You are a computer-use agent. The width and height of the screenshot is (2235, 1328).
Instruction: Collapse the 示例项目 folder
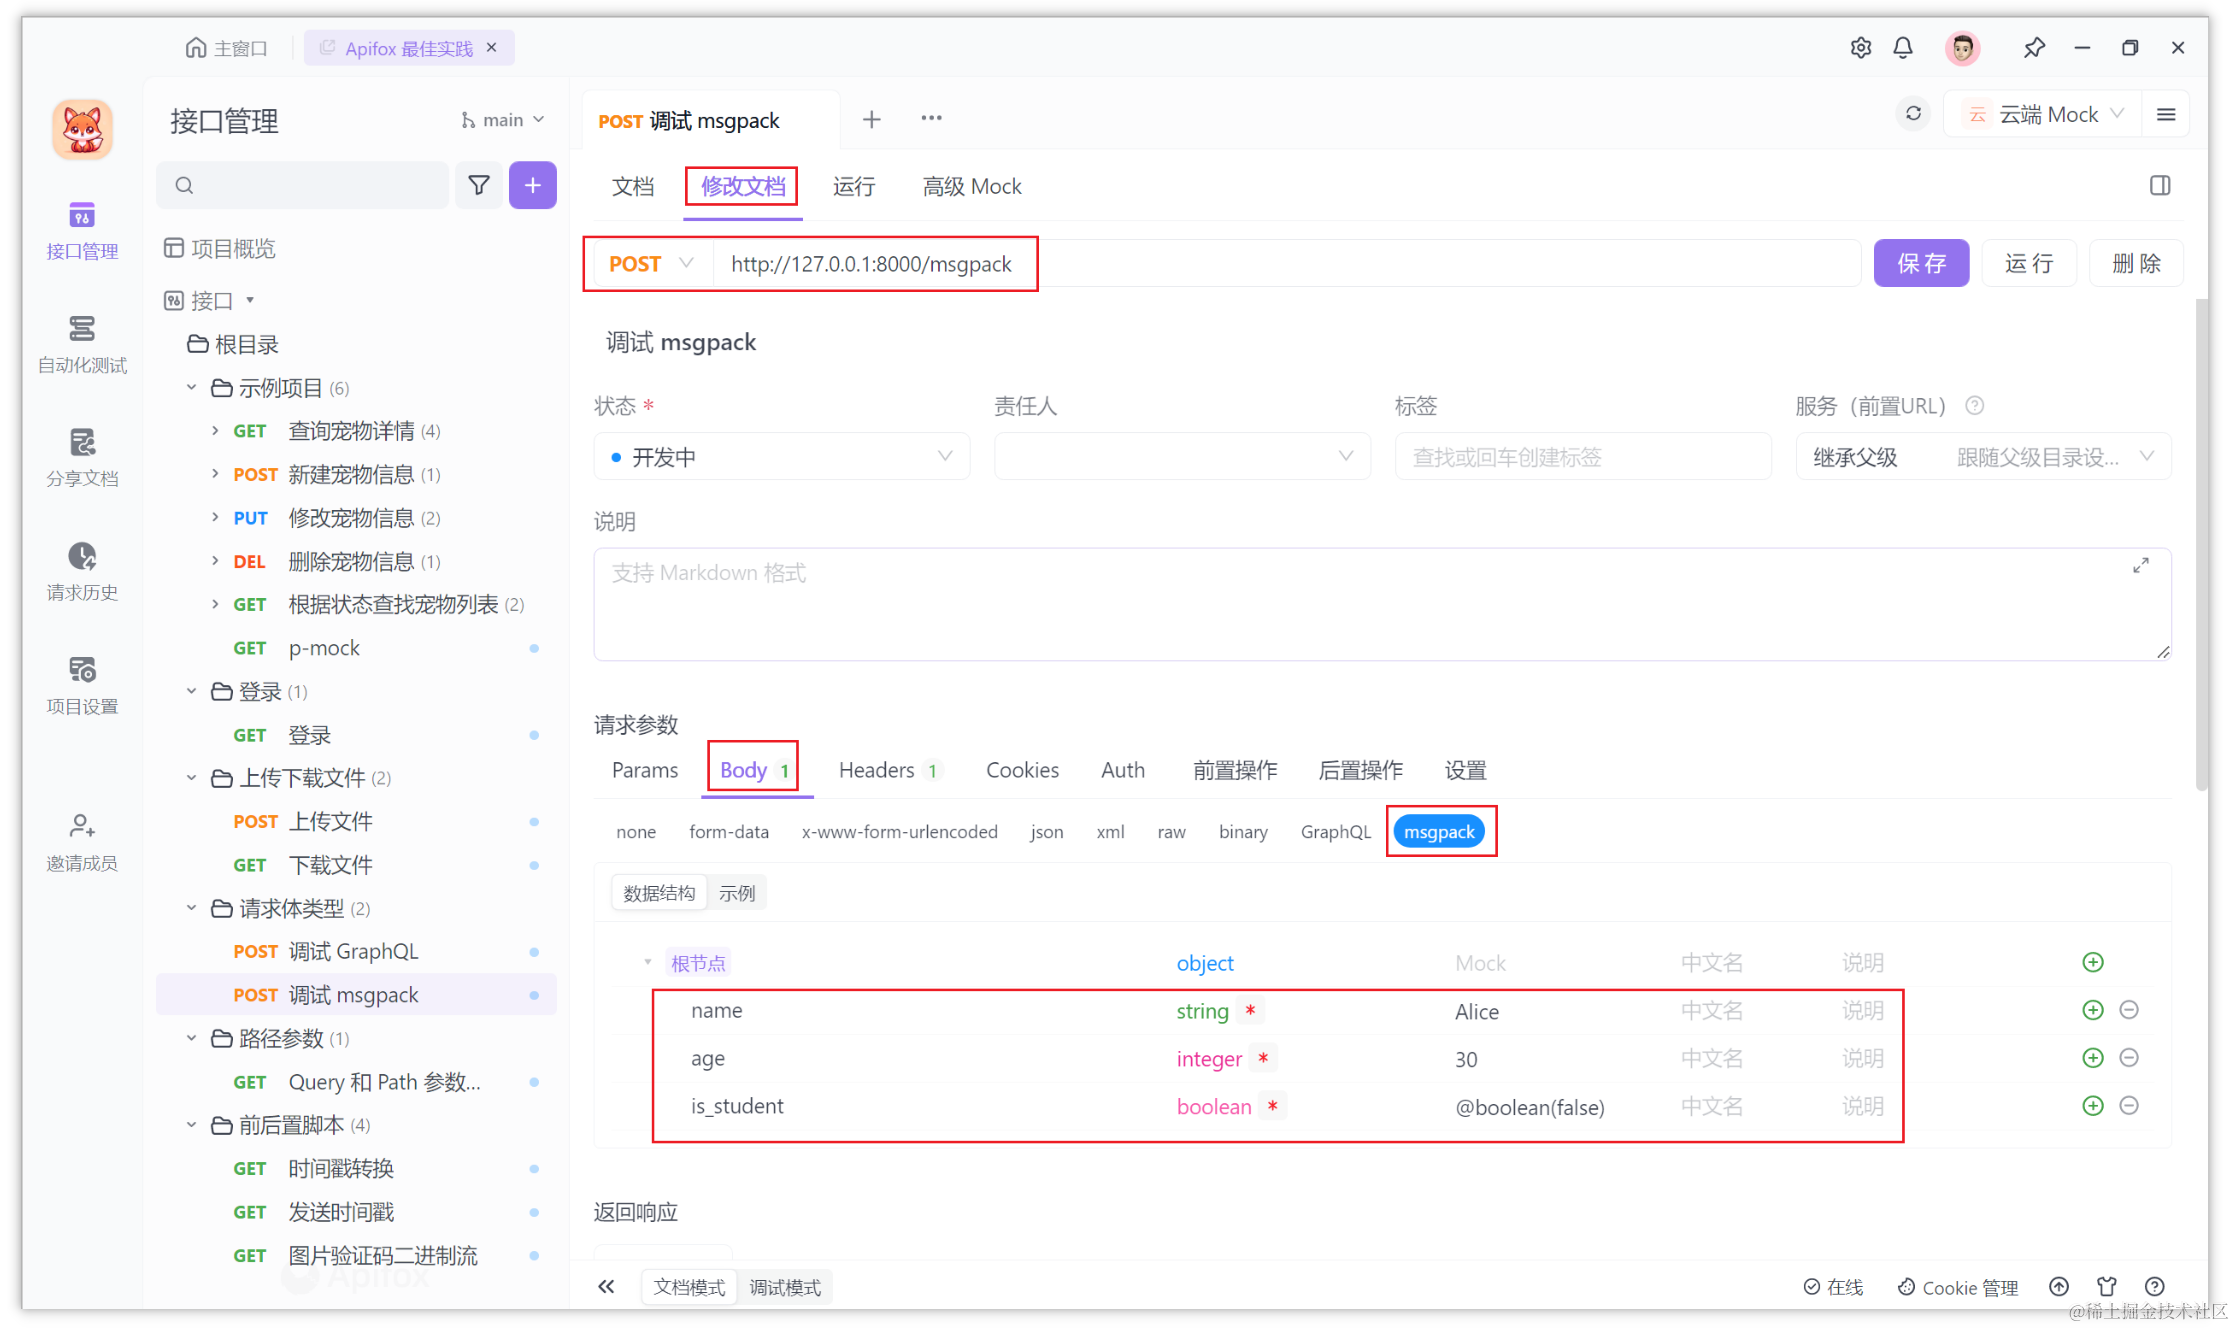[x=191, y=387]
